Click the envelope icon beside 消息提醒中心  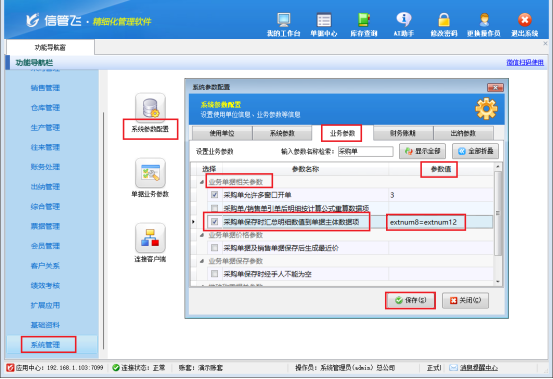453,368
